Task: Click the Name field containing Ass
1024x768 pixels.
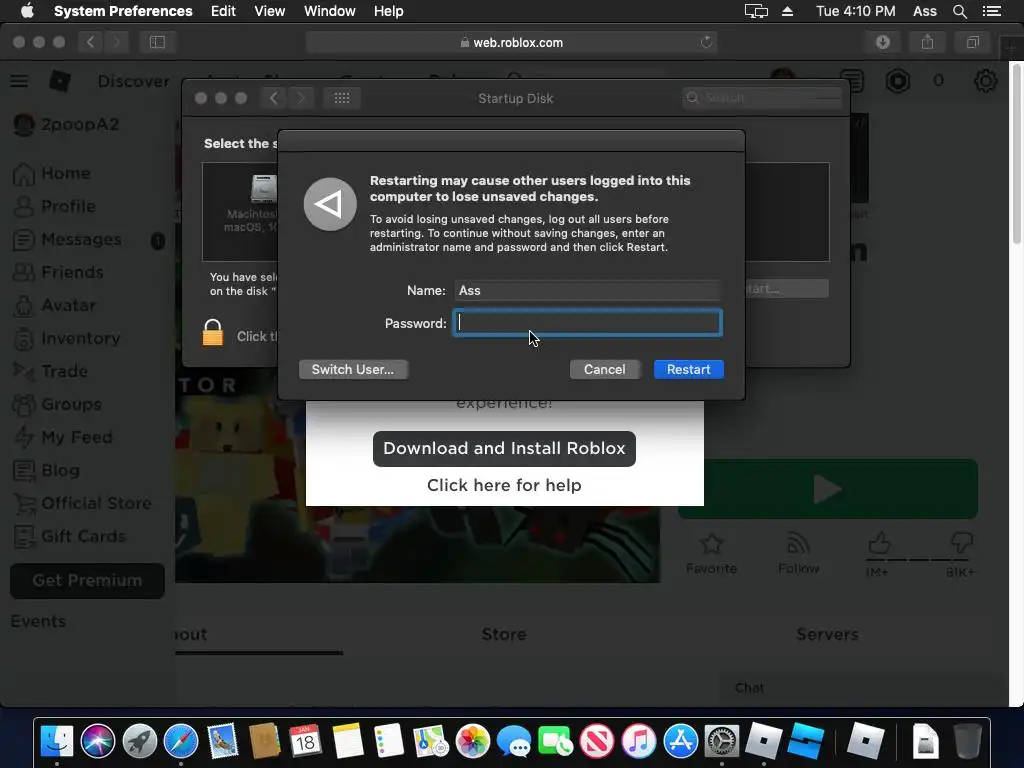Action: [x=588, y=290]
